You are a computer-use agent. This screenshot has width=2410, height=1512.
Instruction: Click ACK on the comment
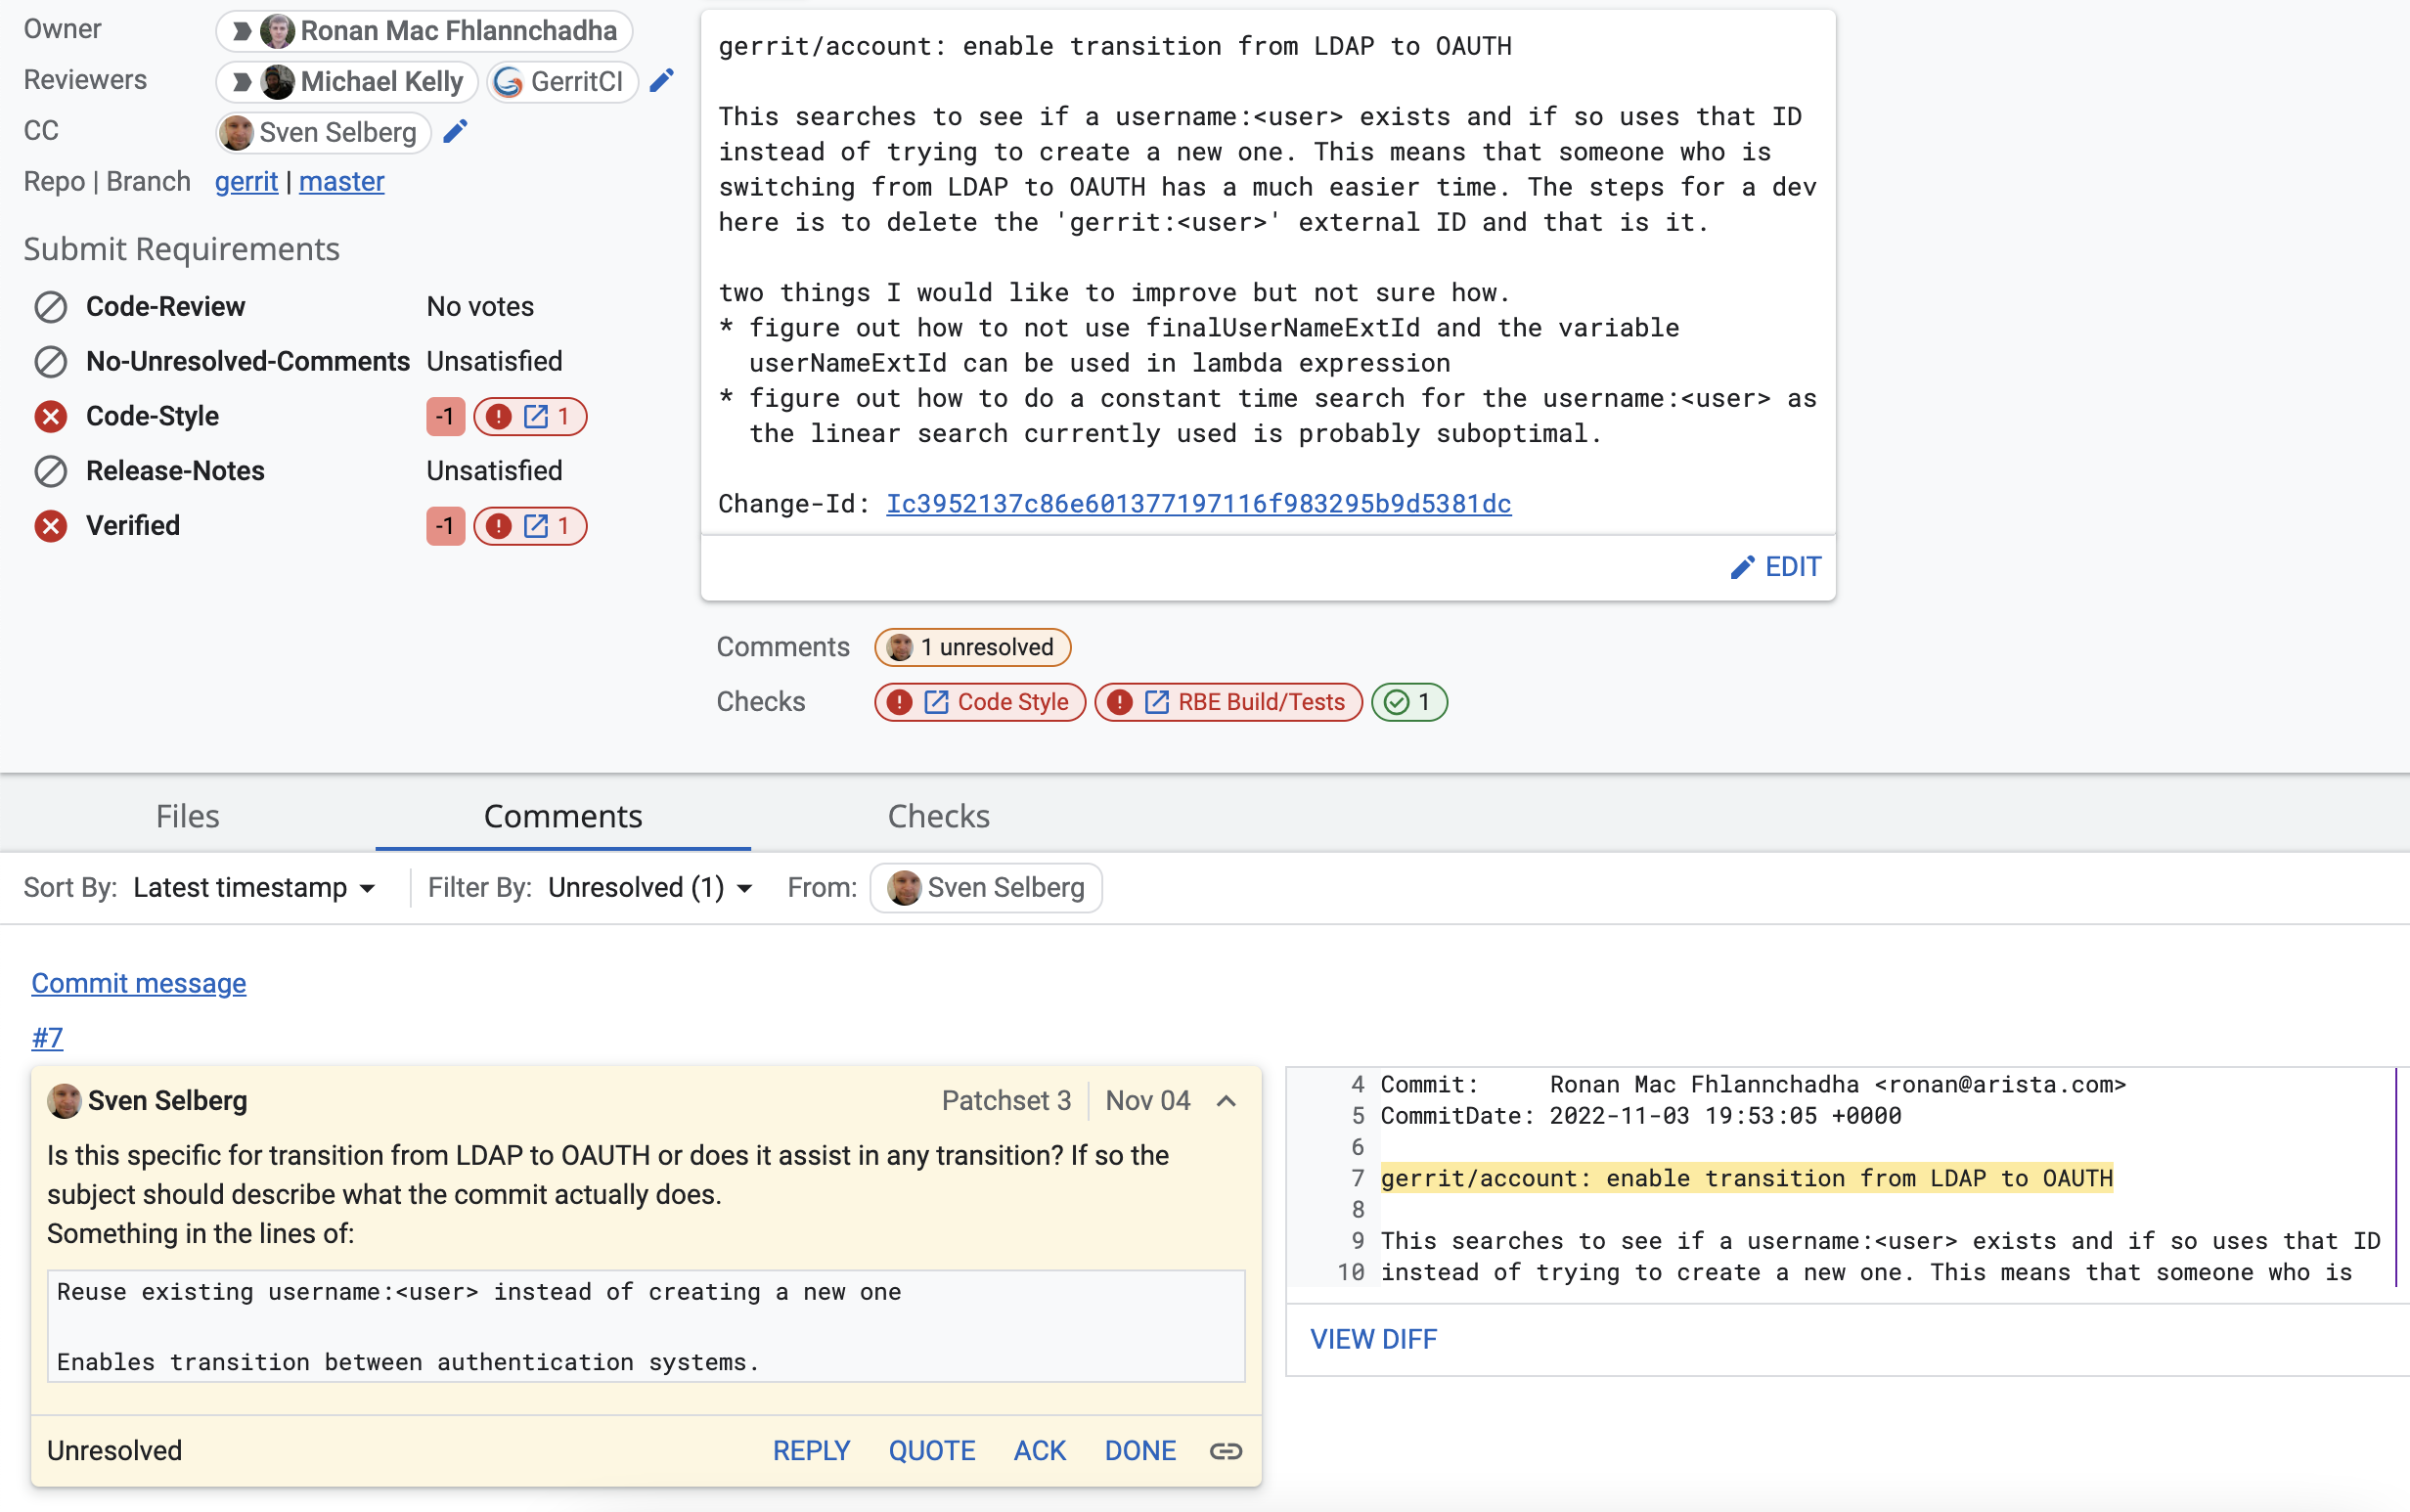(1040, 1451)
